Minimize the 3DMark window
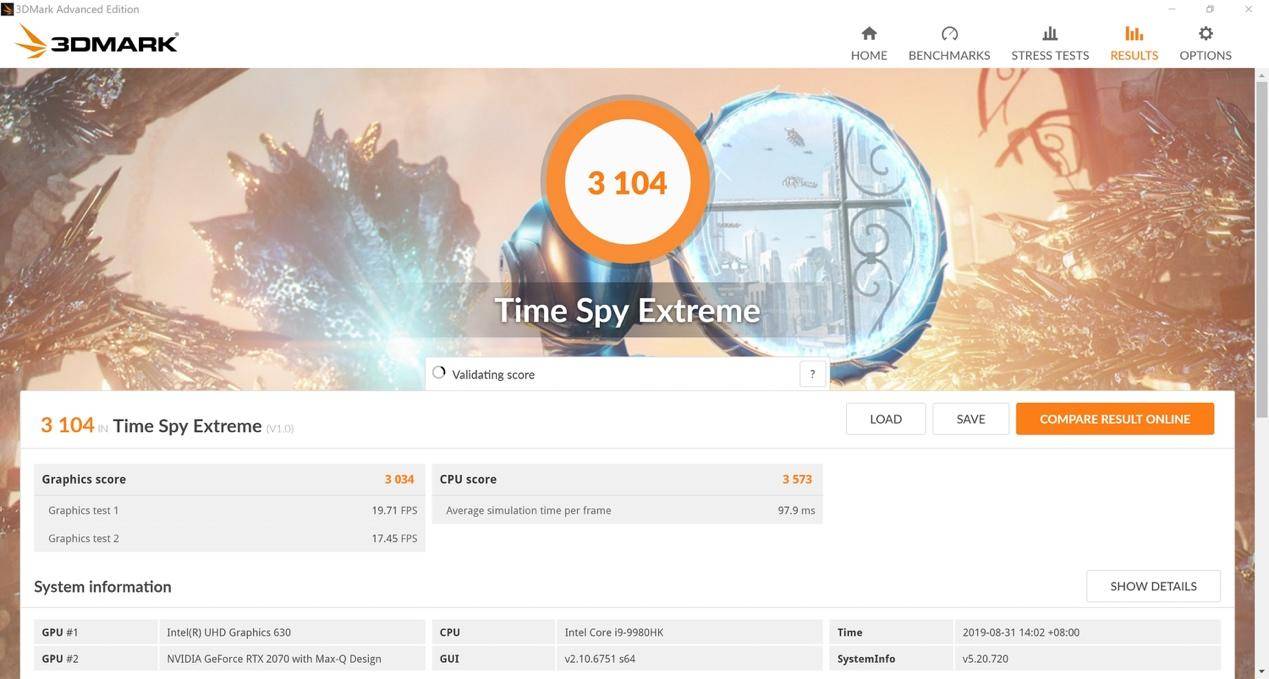Viewport: 1269px width, 679px height. (x=1171, y=9)
